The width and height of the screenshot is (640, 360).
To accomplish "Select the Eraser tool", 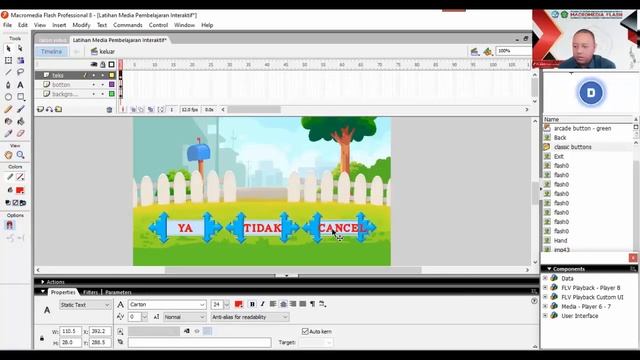I will point(20,133).
